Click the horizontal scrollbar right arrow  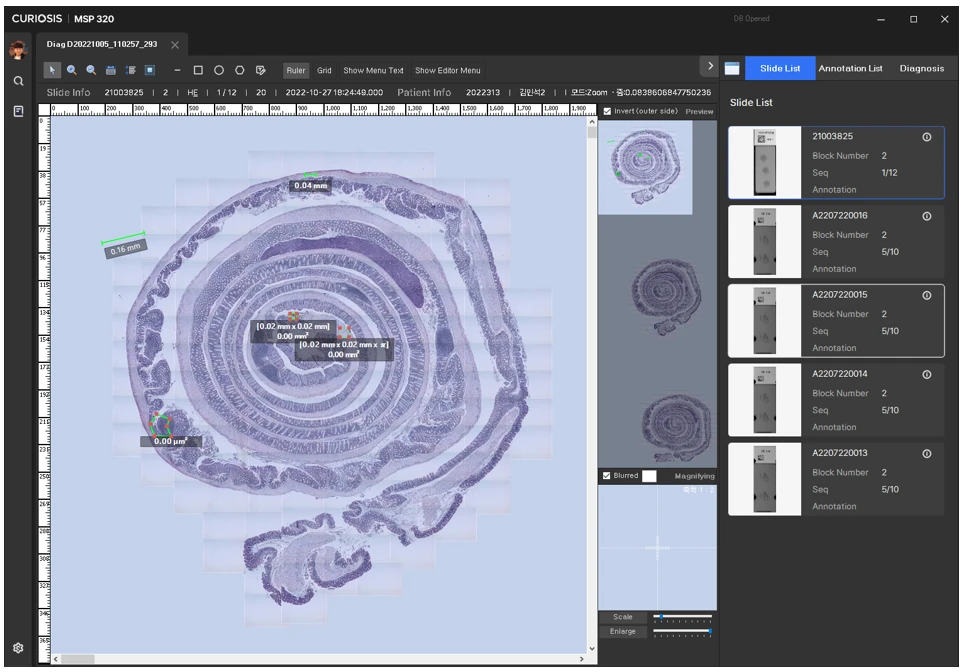point(582,659)
